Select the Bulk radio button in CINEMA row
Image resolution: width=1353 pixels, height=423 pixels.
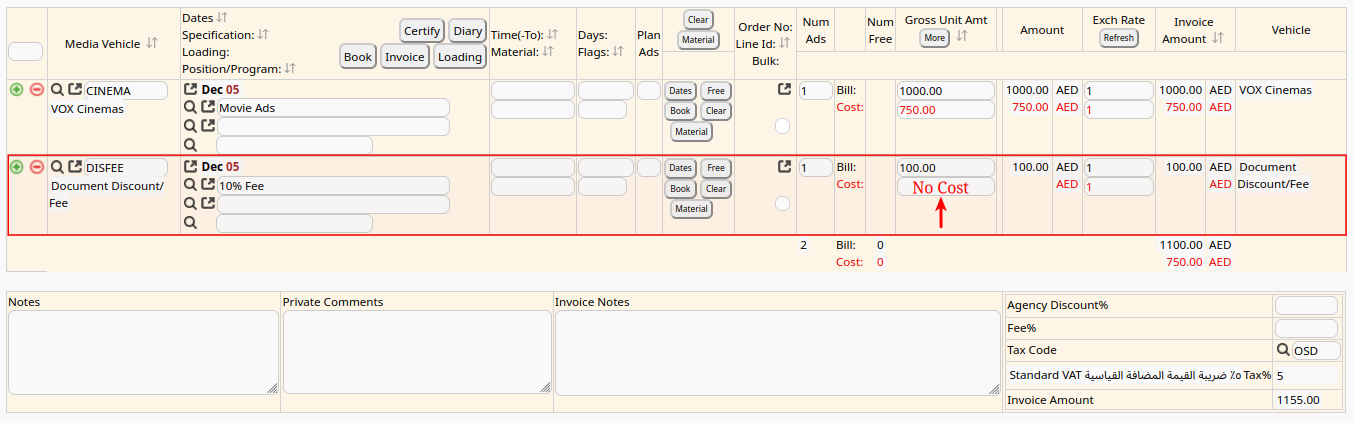pyautogui.click(x=782, y=126)
